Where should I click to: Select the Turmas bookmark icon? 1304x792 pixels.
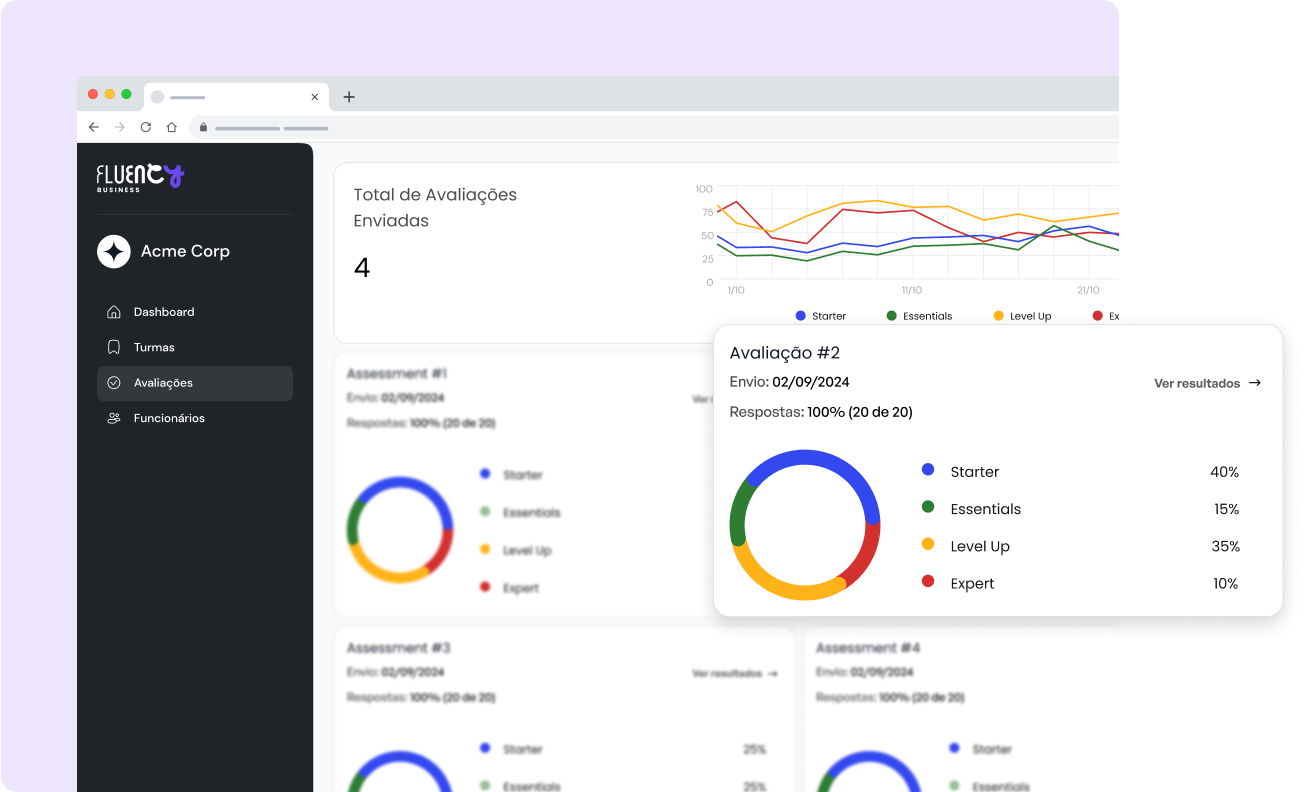pos(114,347)
